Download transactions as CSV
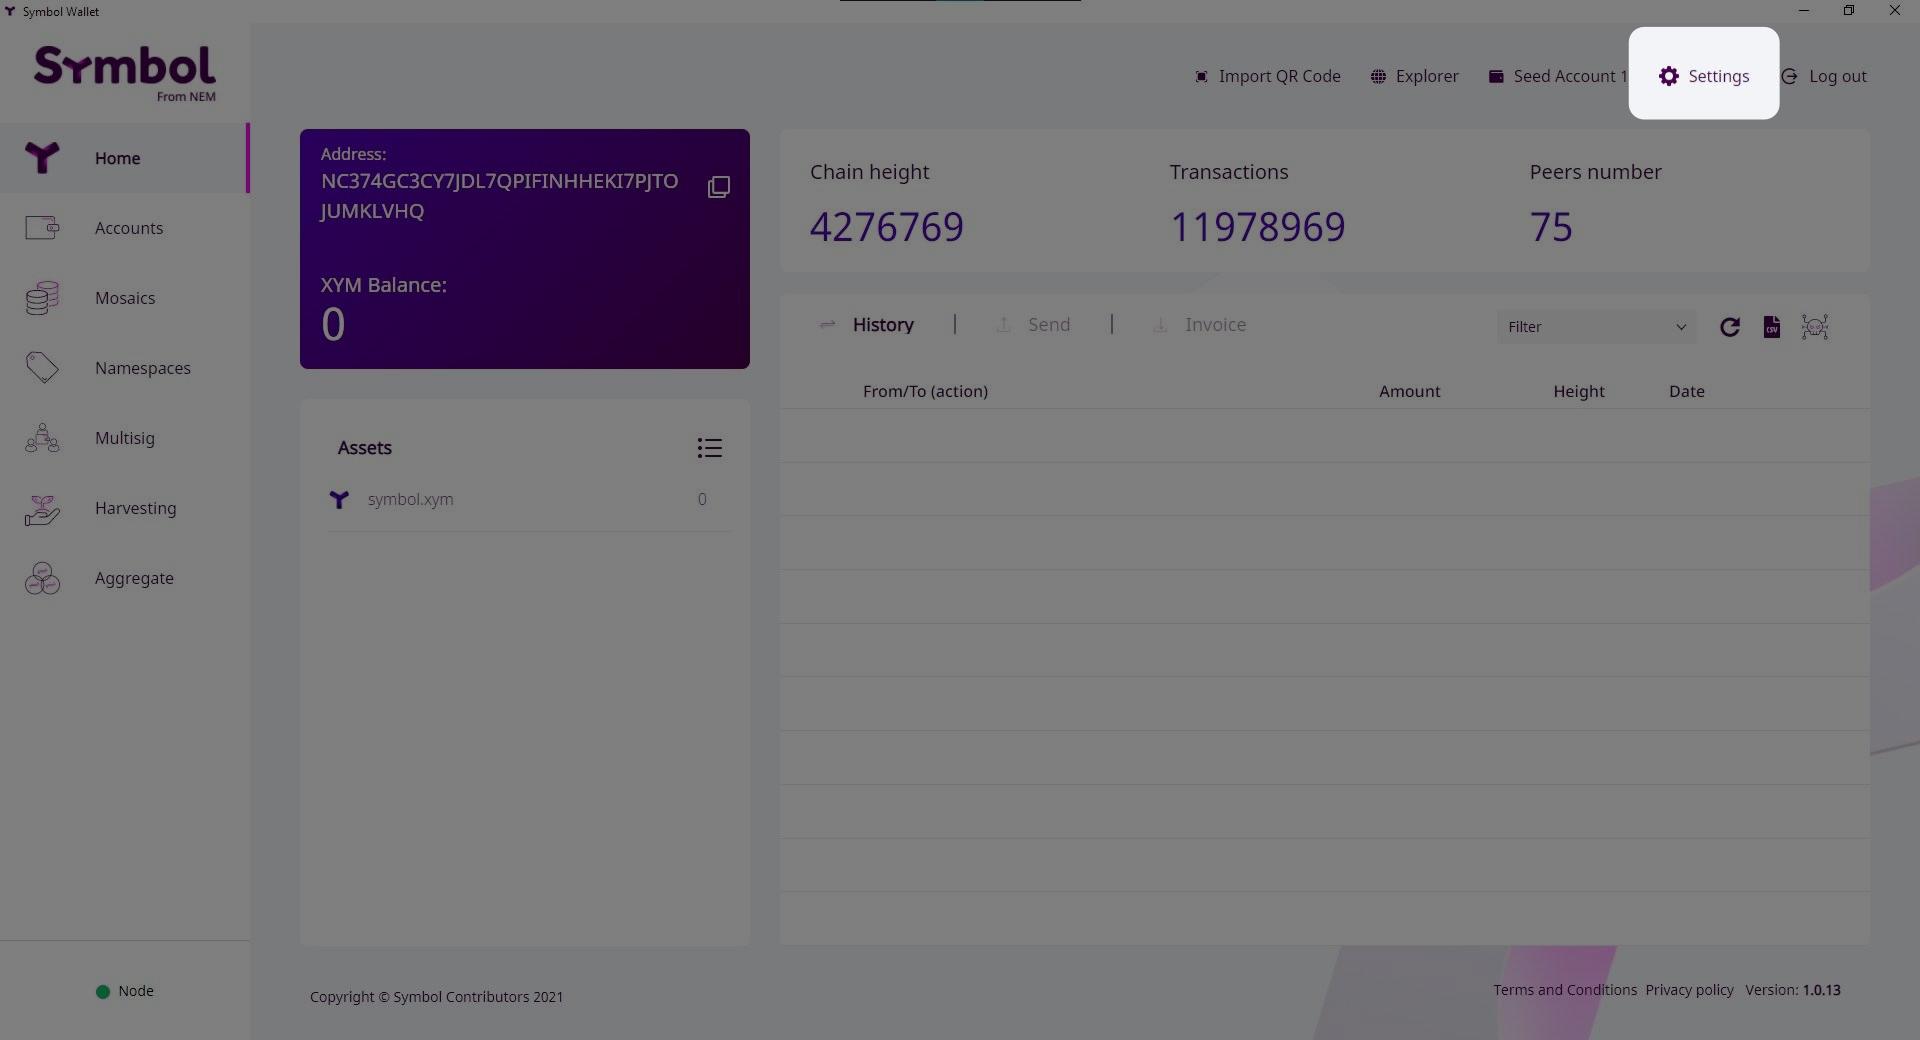Image resolution: width=1920 pixels, height=1040 pixels. (1771, 327)
